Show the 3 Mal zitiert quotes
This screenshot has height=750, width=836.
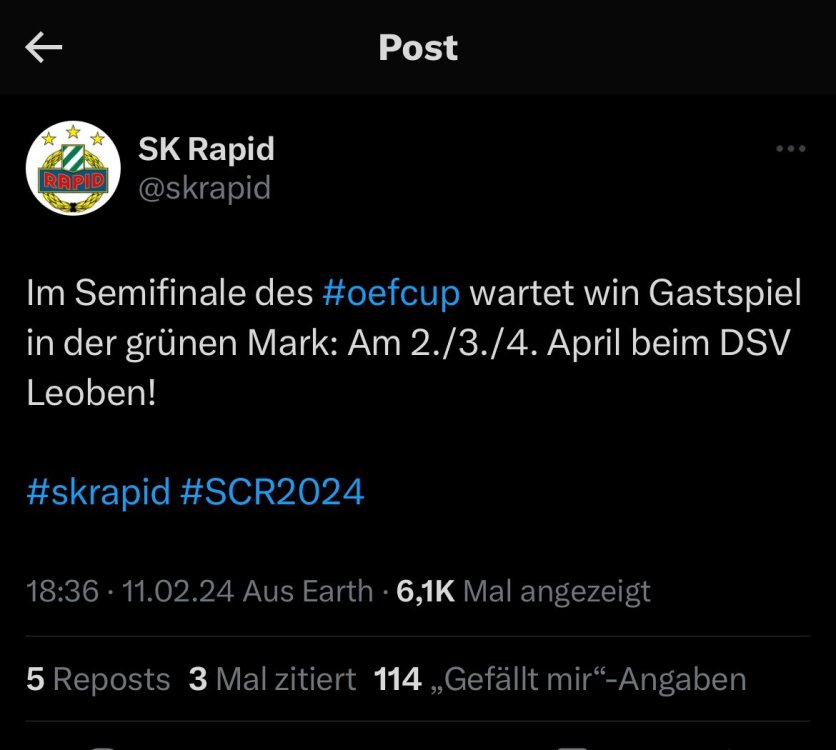pyautogui.click(x=272, y=680)
